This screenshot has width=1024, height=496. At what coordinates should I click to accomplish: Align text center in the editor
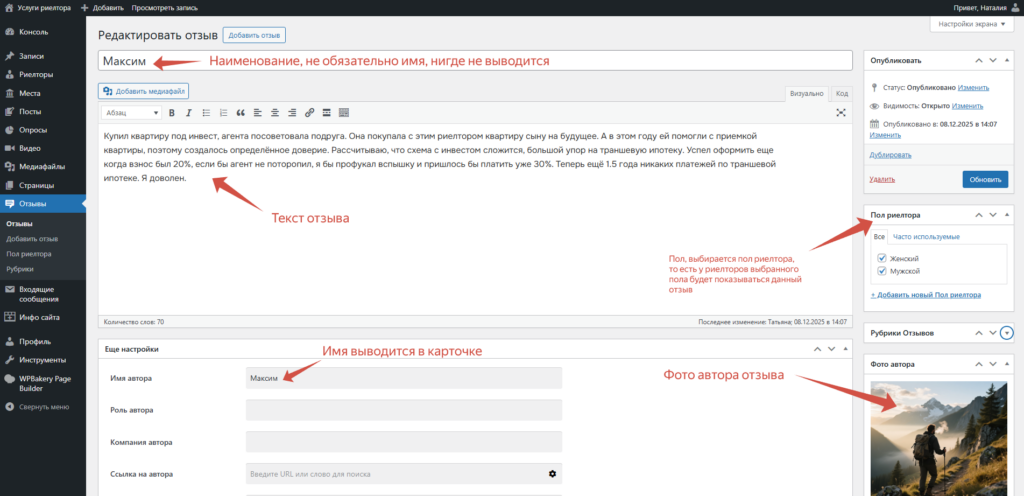pos(275,113)
